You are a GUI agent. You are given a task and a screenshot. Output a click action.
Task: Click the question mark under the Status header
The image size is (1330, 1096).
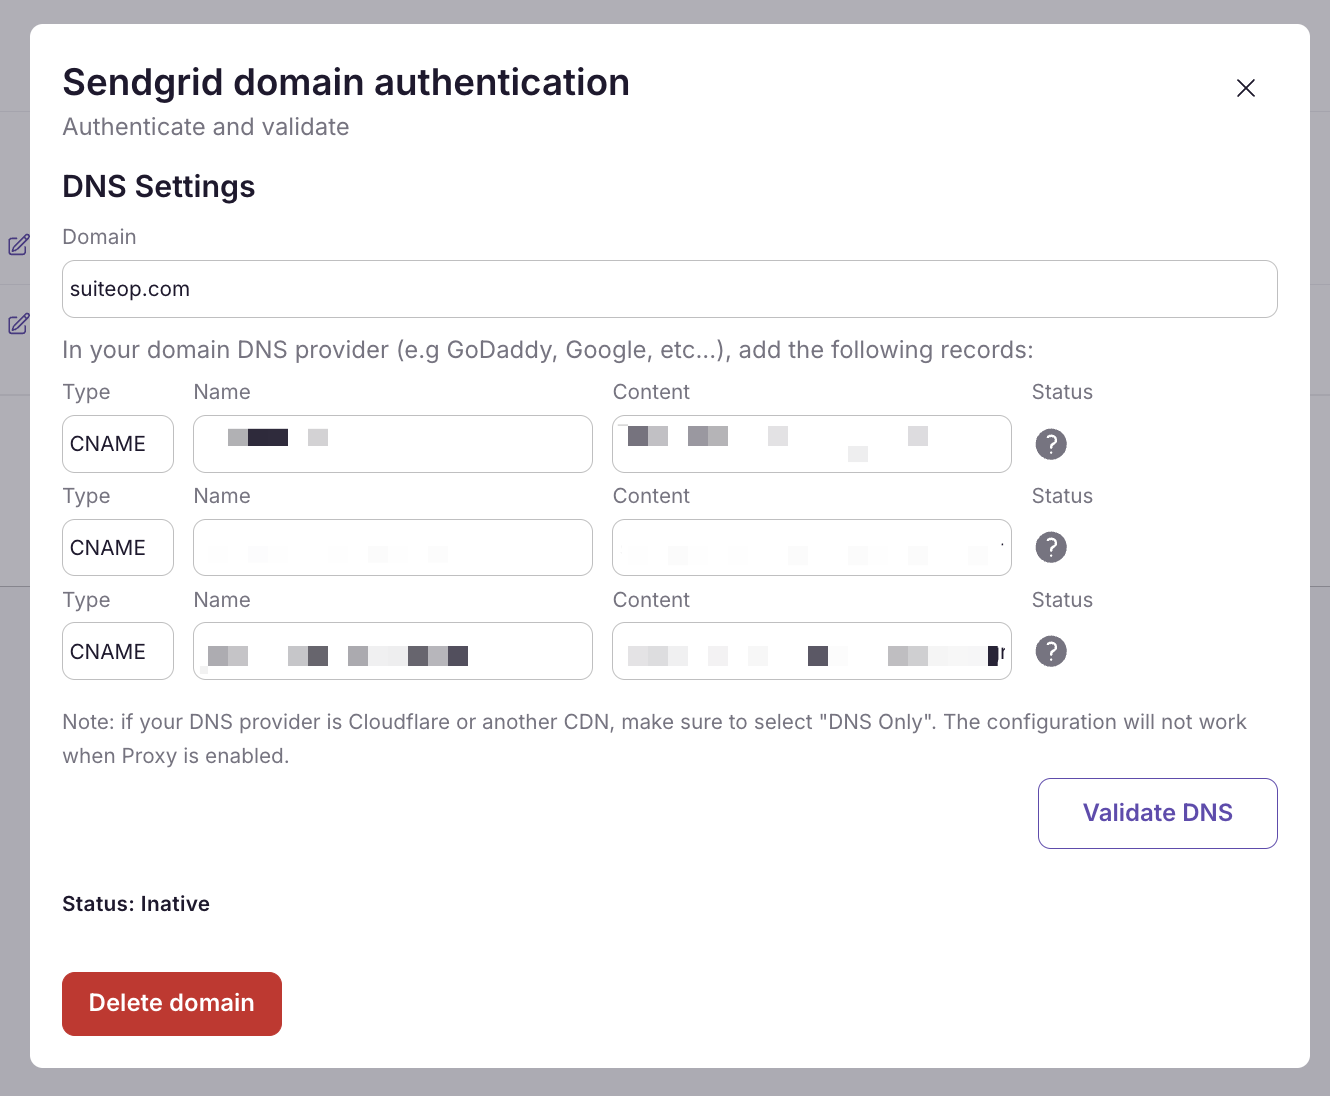point(1050,444)
